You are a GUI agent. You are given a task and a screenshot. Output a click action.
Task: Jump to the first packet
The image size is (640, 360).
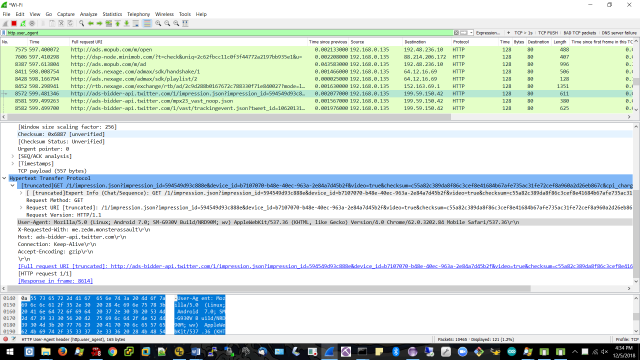pos(118,24)
